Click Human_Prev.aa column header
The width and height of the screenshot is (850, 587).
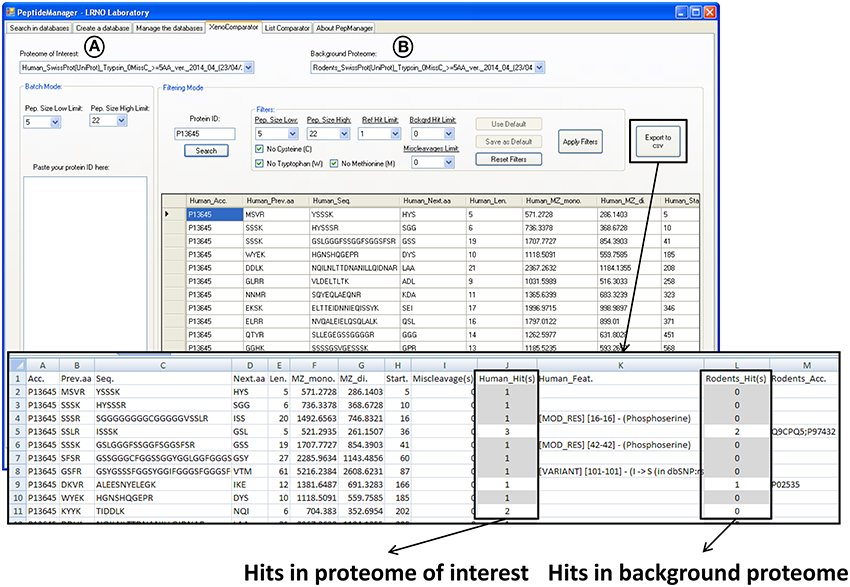point(276,201)
